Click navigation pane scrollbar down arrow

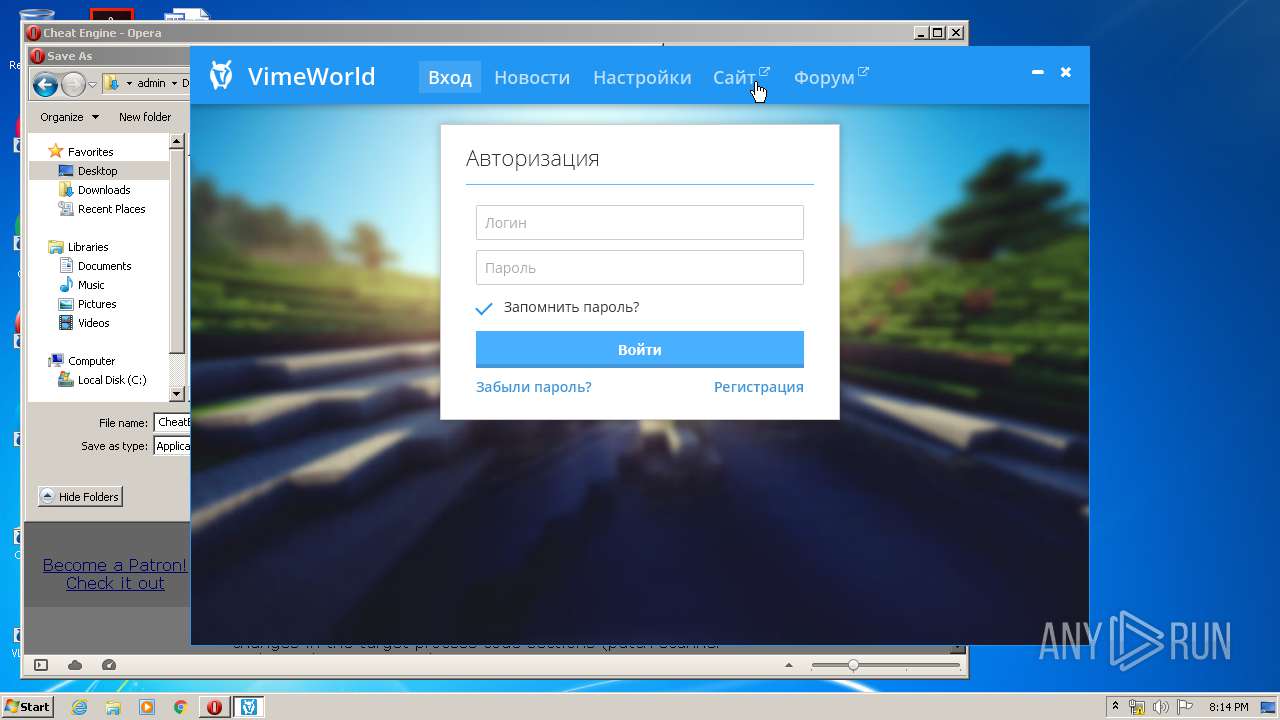177,394
